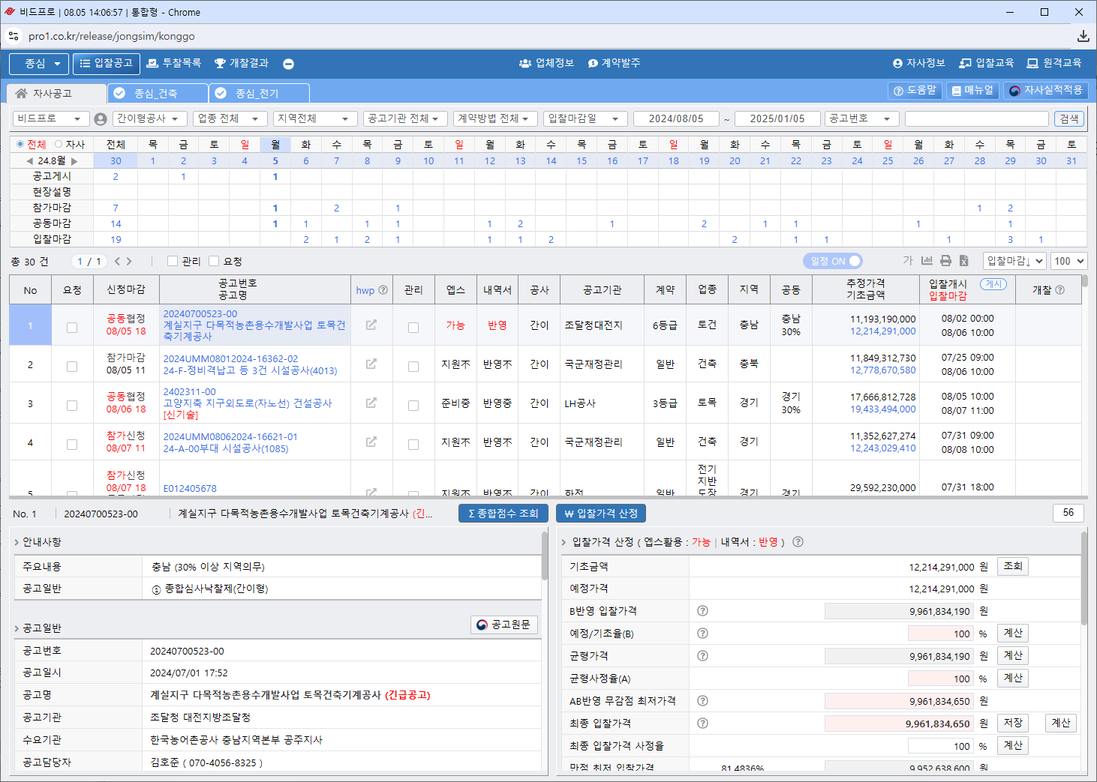Image resolution: width=1097 pixels, height=782 pixels.
Task: Click the 종합점수 조회 button
Action: click(x=502, y=513)
